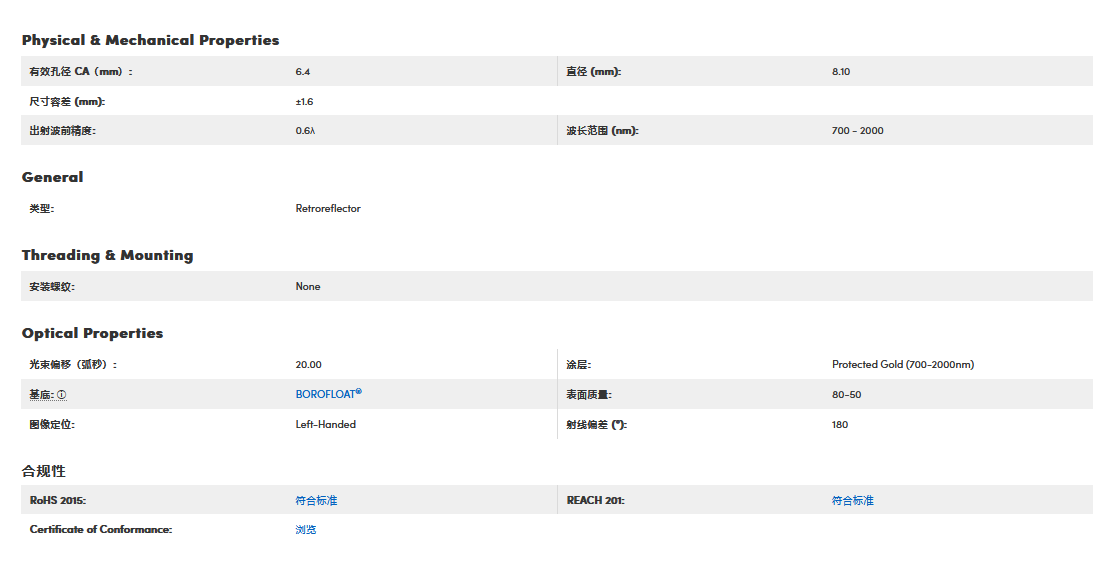The image size is (1098, 561).
Task: Click the 波长范围 (nm) label
Action: (602, 130)
